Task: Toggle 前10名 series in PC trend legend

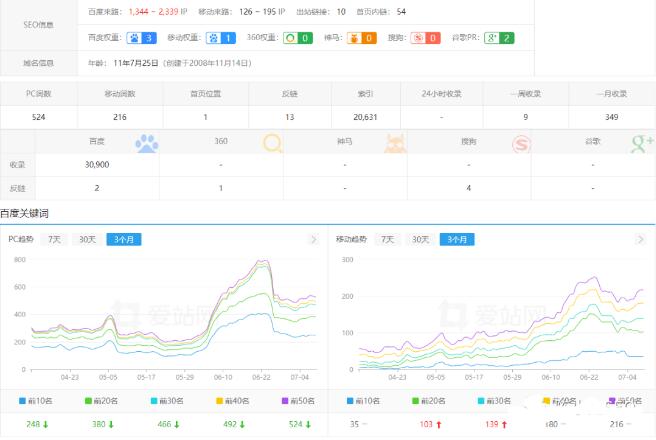Action: pos(39,400)
